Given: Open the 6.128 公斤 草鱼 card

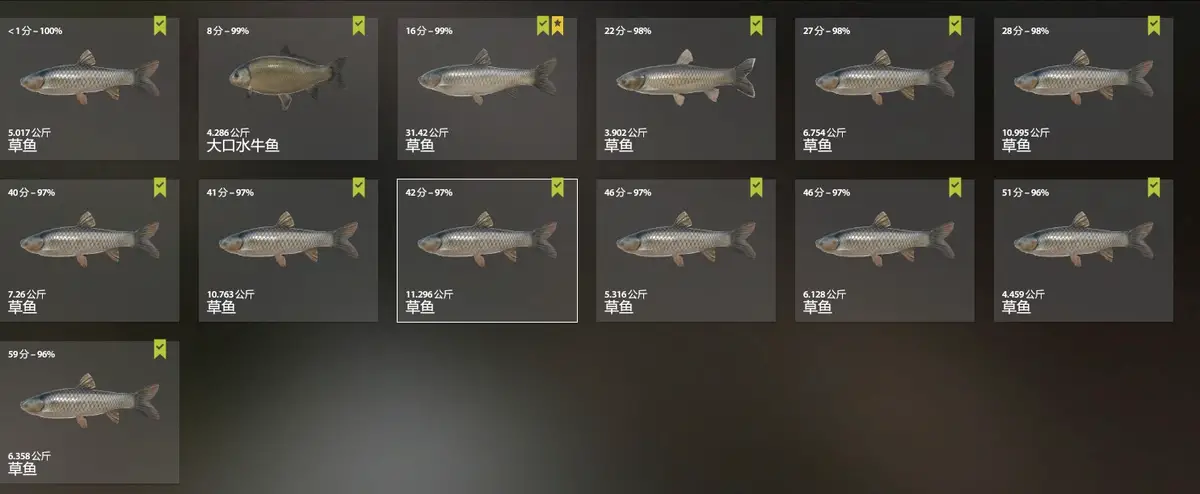Looking at the screenshot, I should coord(885,251).
